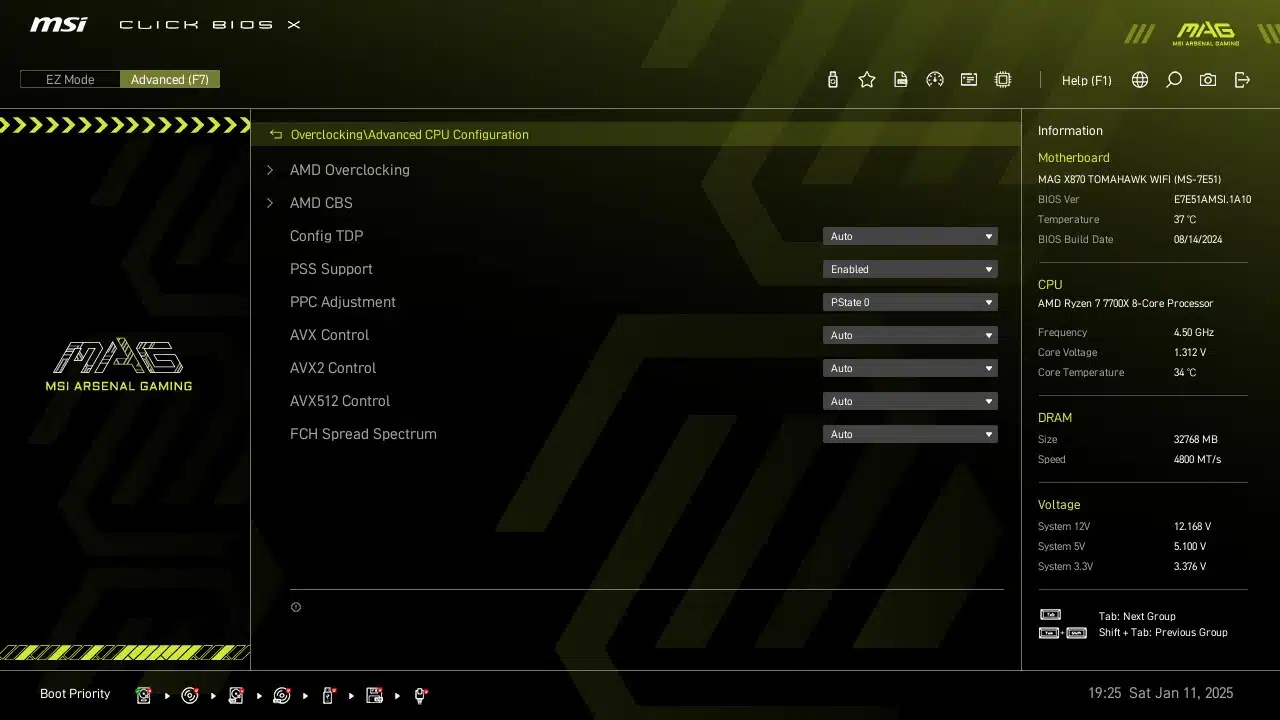Image resolution: width=1280 pixels, height=720 pixels.
Task: Click the info icon in description area
Action: pos(296,607)
